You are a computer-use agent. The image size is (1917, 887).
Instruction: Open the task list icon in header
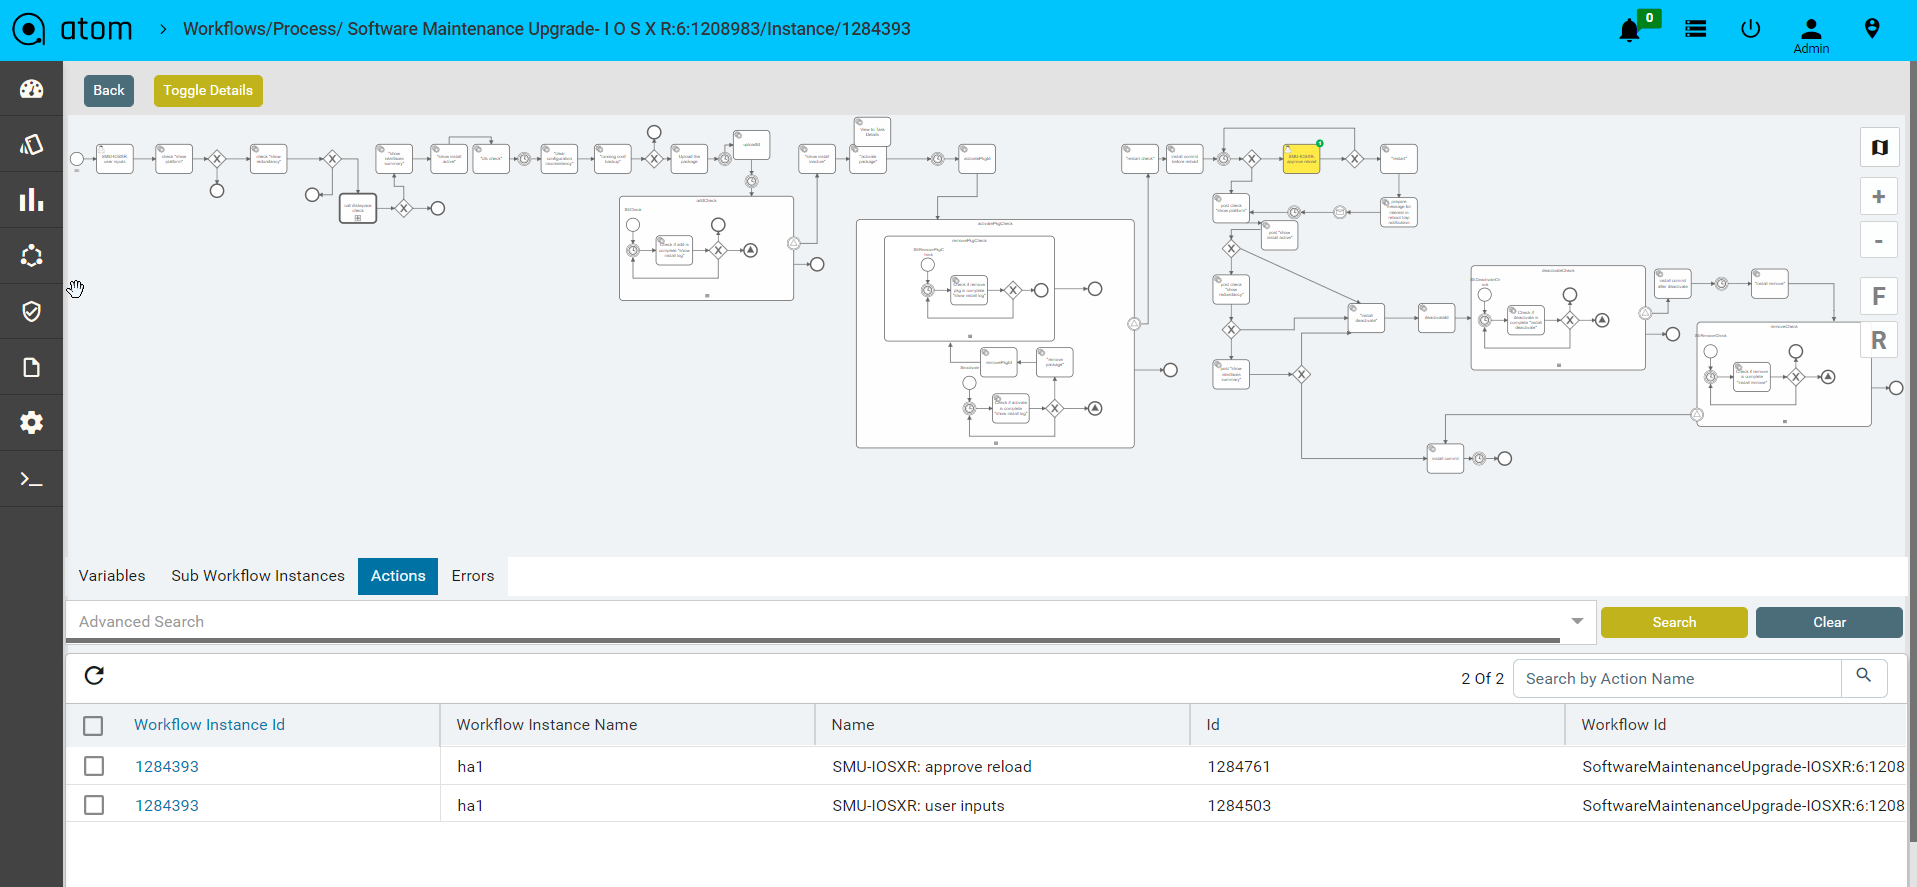click(1695, 29)
